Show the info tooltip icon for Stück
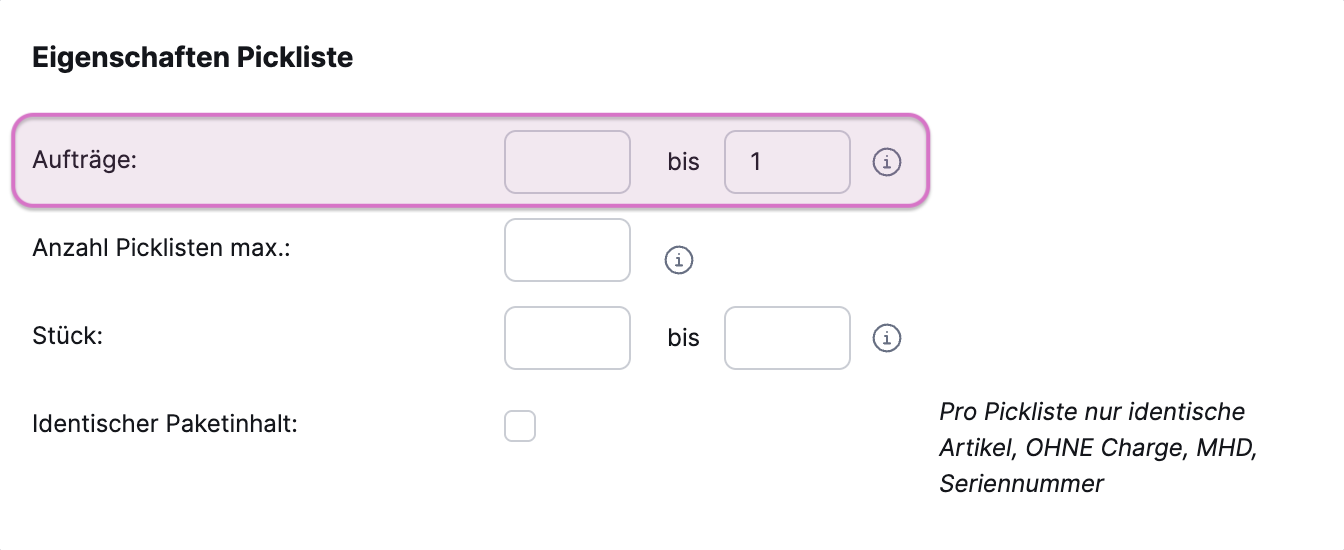Image resolution: width=1344 pixels, height=550 pixels. point(887,339)
